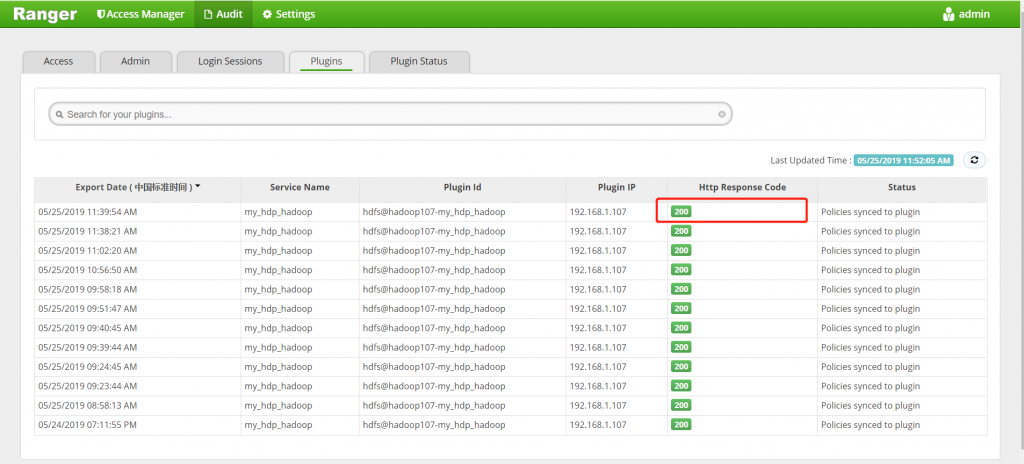Screen dimensions: 1024x464
Task: Select export date 05/25/2019 09:24:45 AM
Action: (x=88, y=367)
